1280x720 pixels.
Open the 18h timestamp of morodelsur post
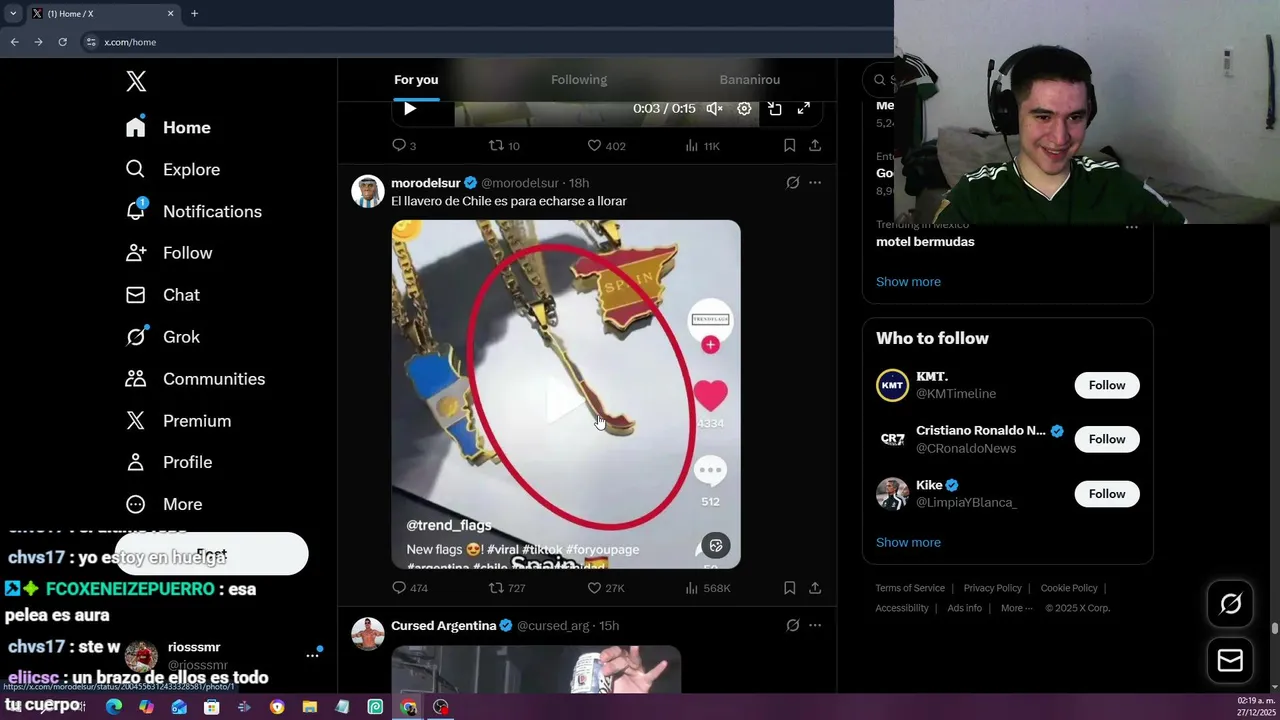pos(579,183)
